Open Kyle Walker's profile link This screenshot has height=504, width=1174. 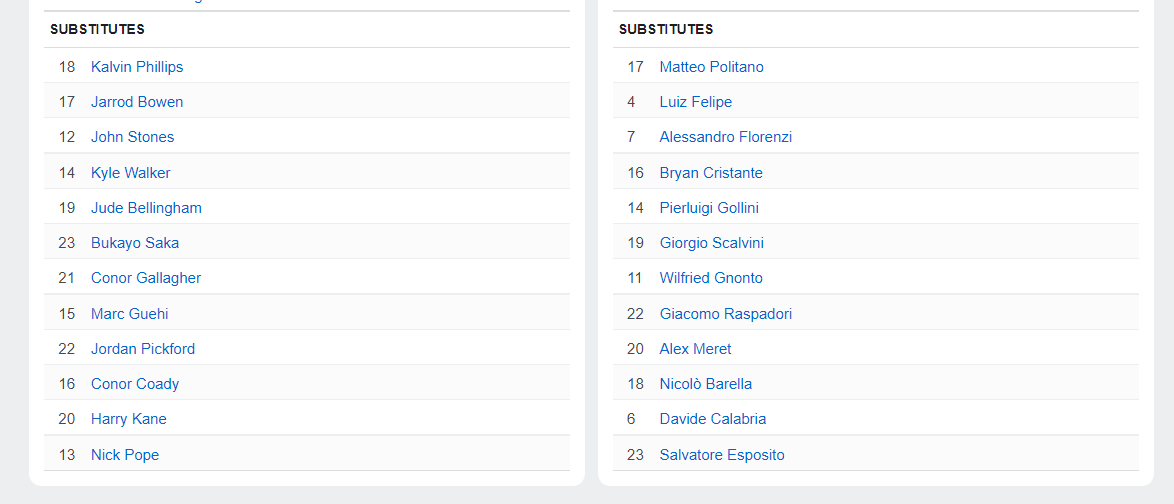[130, 173]
